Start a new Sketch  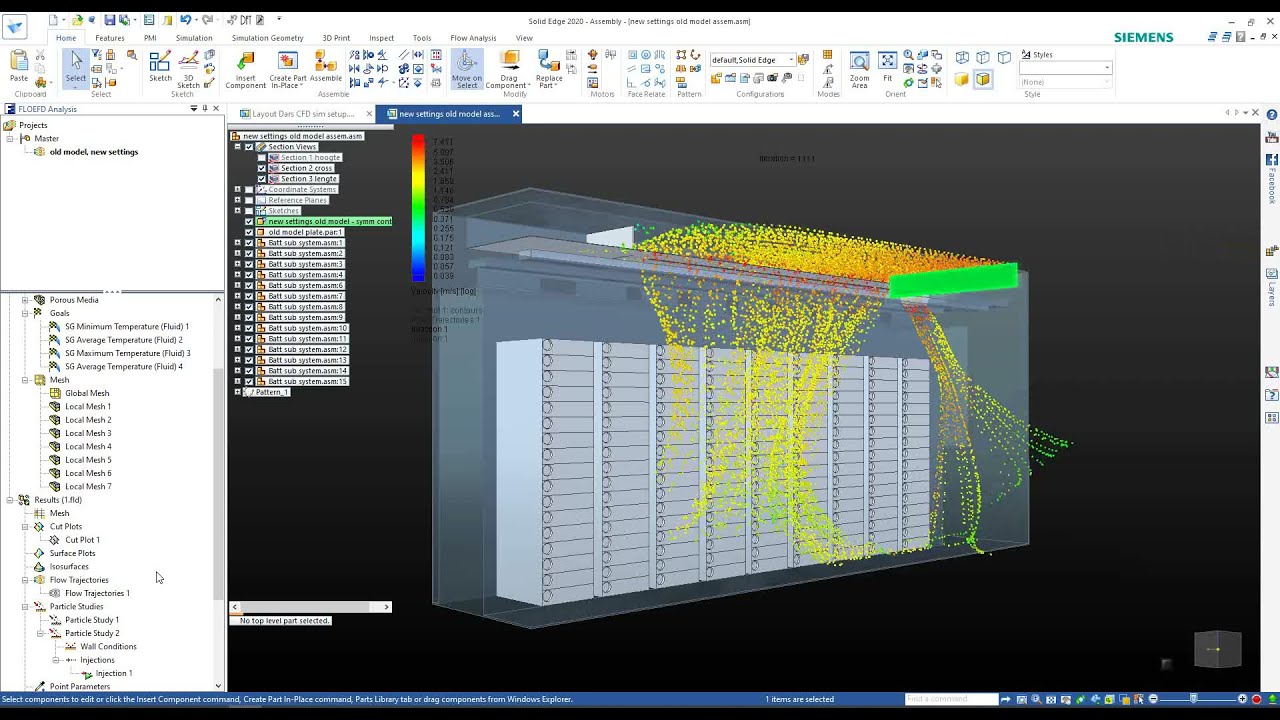coord(160,66)
